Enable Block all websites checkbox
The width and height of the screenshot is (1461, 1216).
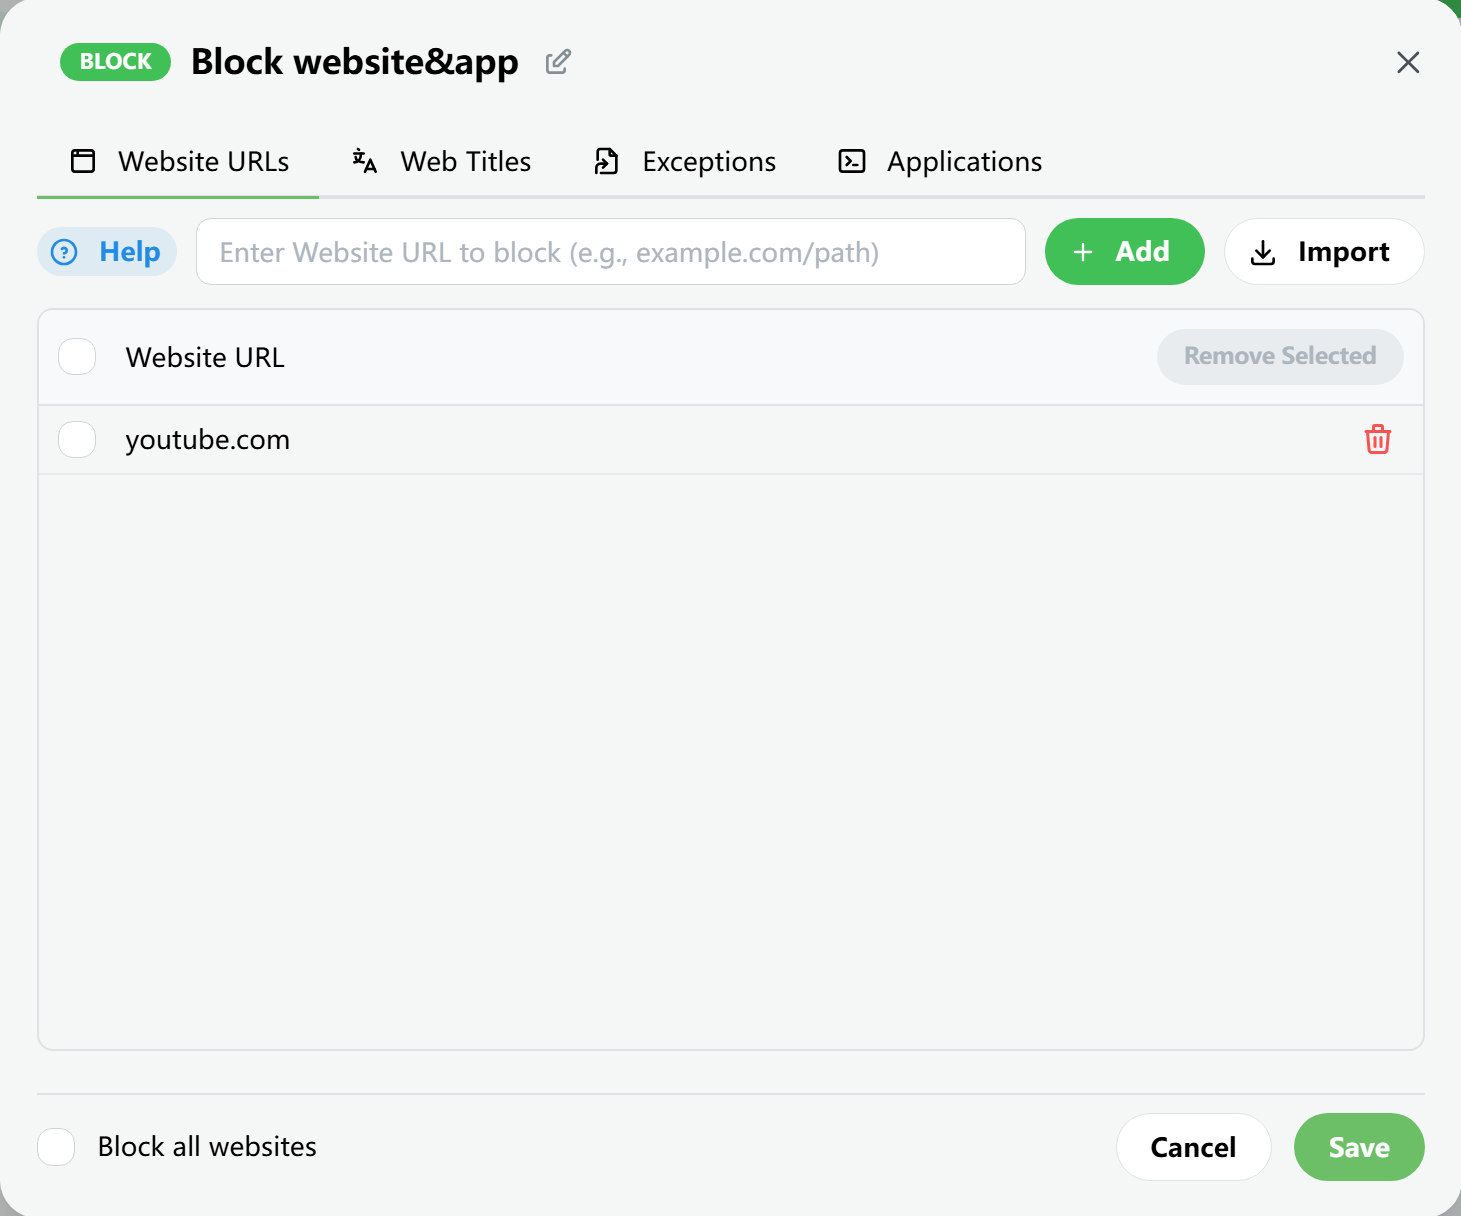click(x=56, y=1147)
